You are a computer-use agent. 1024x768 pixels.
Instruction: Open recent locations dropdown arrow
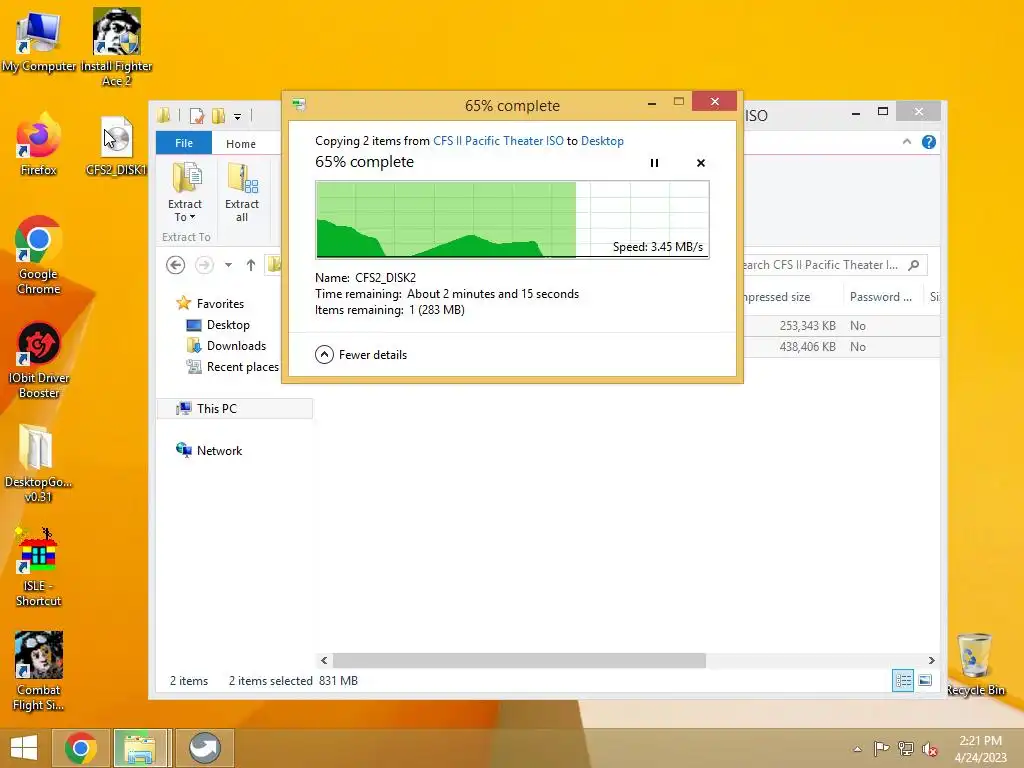point(228,265)
